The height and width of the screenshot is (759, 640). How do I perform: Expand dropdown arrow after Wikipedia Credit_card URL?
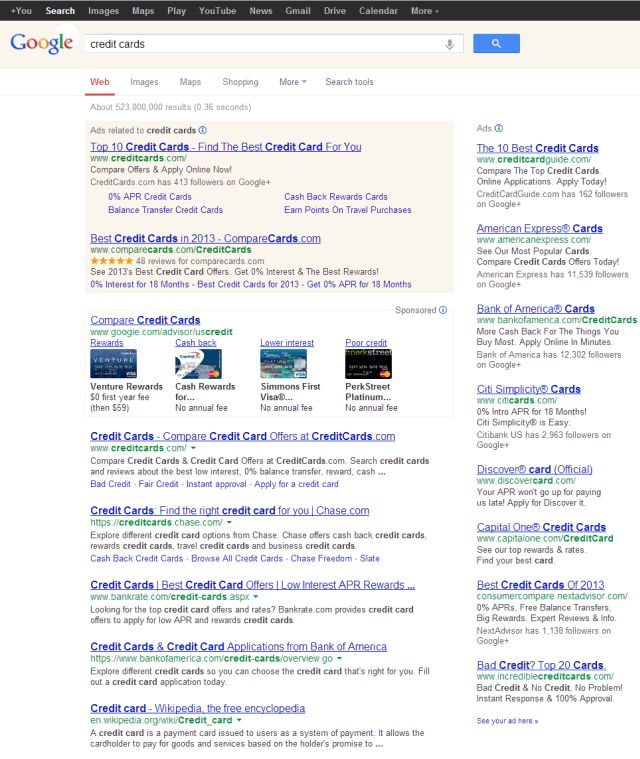click(239, 721)
